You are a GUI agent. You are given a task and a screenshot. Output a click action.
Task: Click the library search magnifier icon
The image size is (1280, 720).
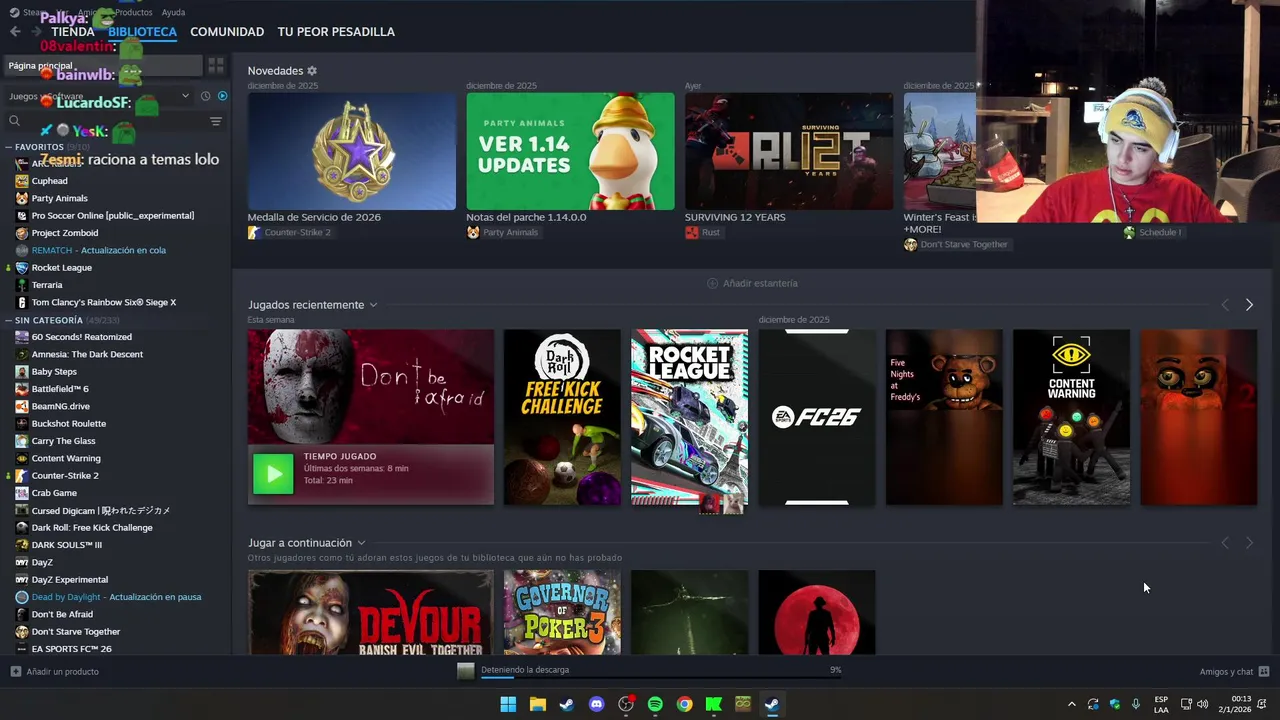14,121
